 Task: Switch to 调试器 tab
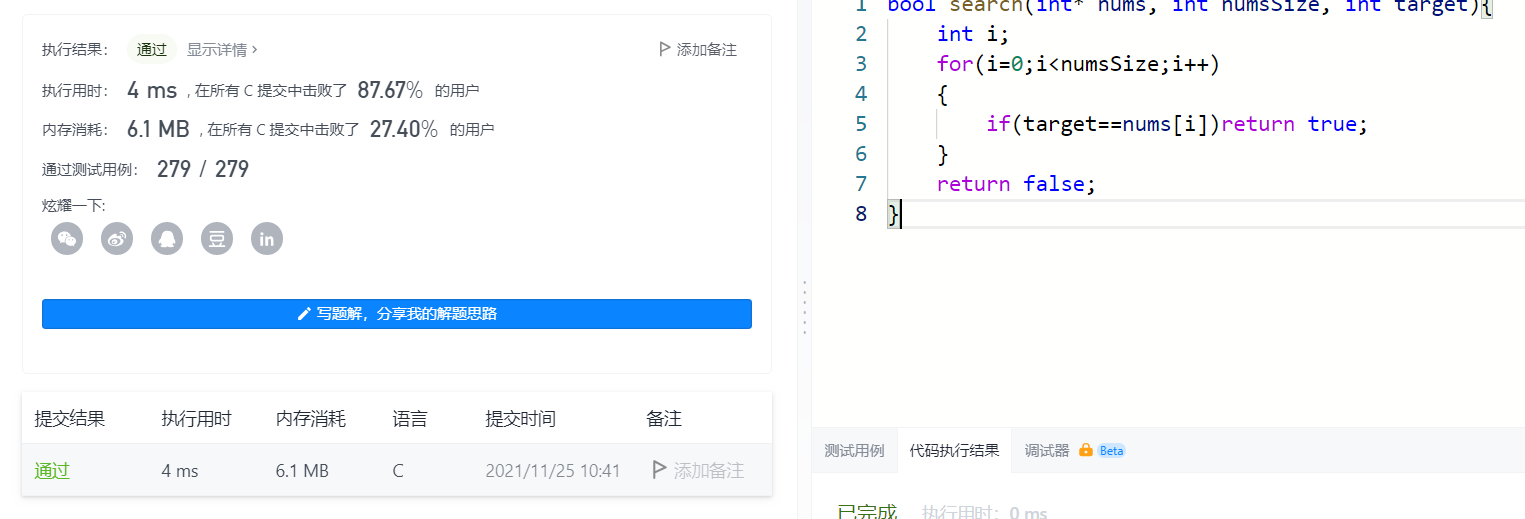click(1047, 451)
